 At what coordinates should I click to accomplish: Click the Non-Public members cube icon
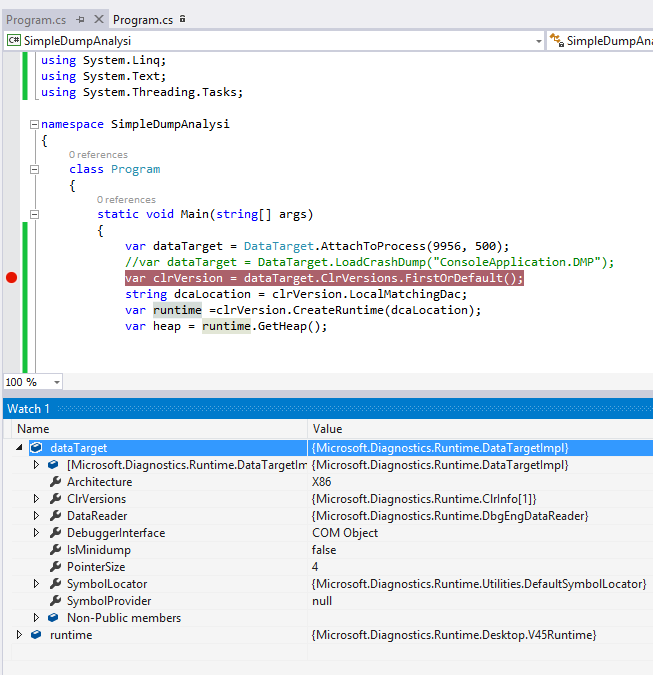(53, 617)
